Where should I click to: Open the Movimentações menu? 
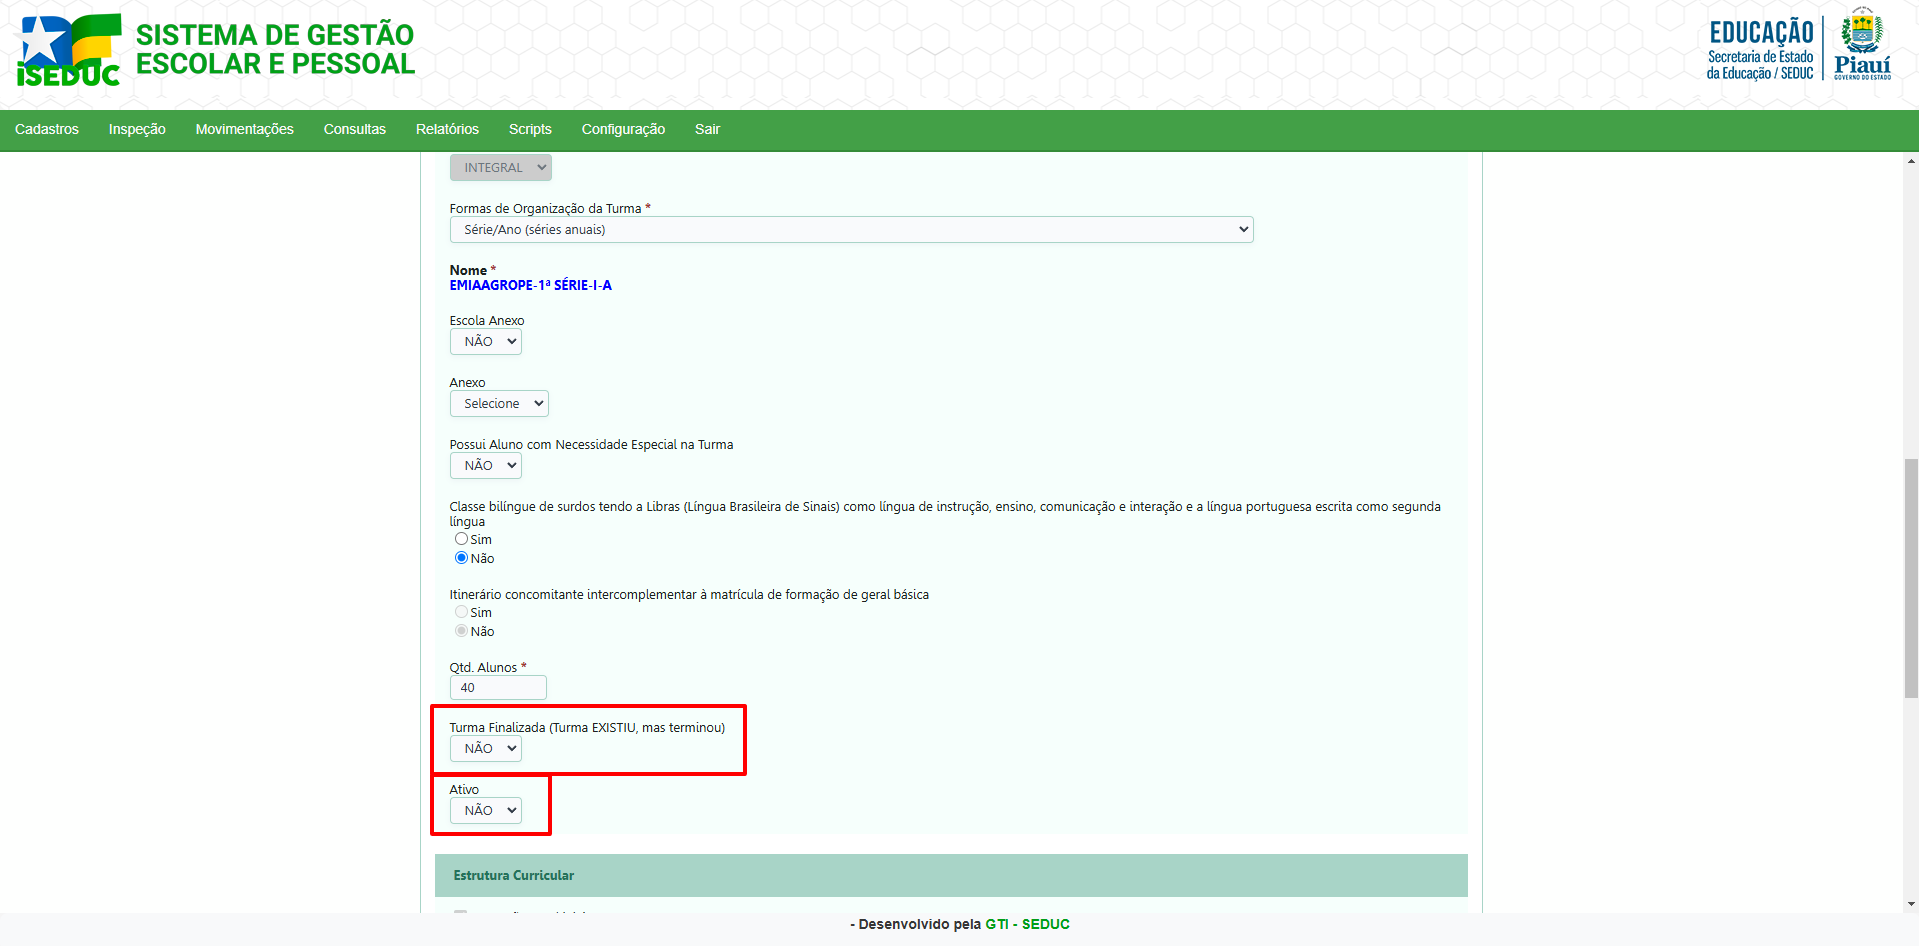tap(244, 130)
